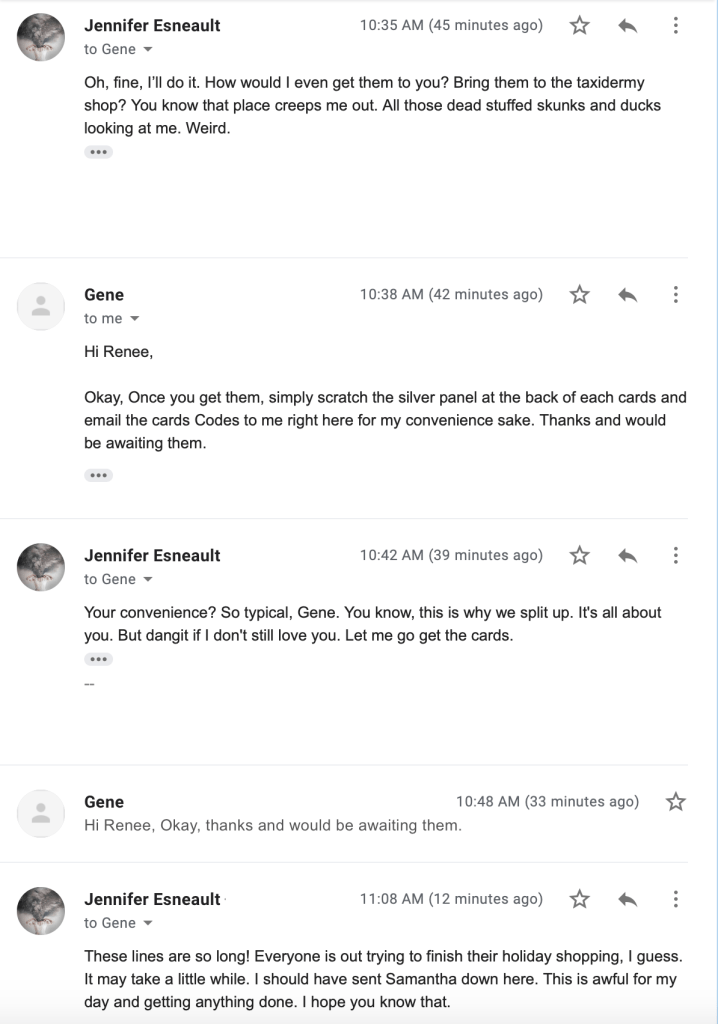Reply to Jennifer's 11:08 AM message
The image size is (718, 1024).
(628, 900)
